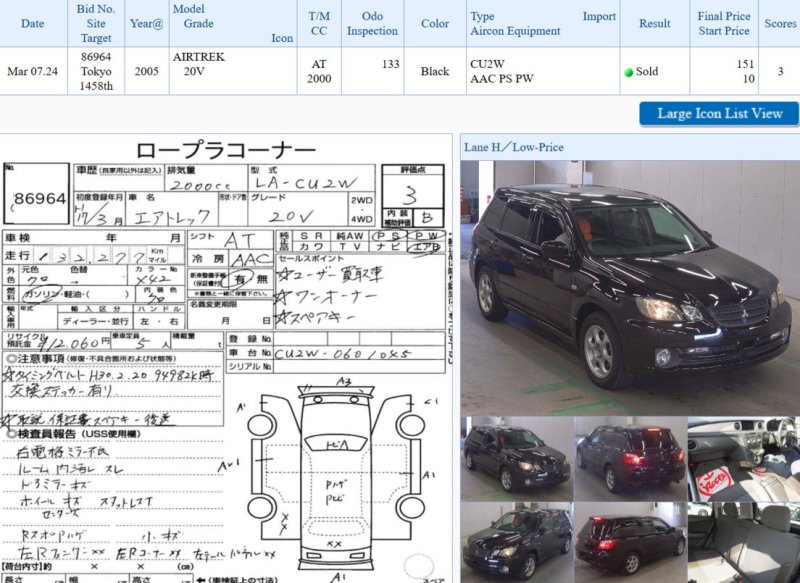
Task: Click the Color column header
Action: click(x=435, y=23)
